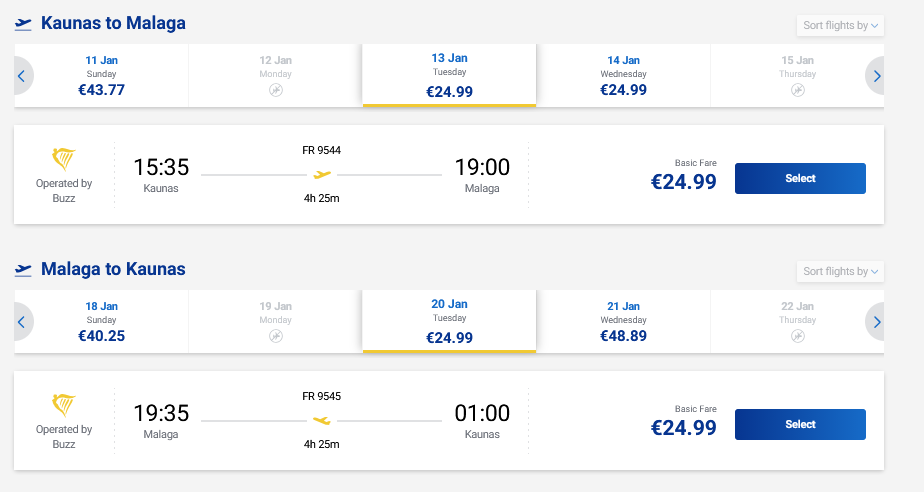This screenshot has width=924, height=492.
Task: Click the Ryanair harp logo on FR 9544
Action: [x=64, y=160]
